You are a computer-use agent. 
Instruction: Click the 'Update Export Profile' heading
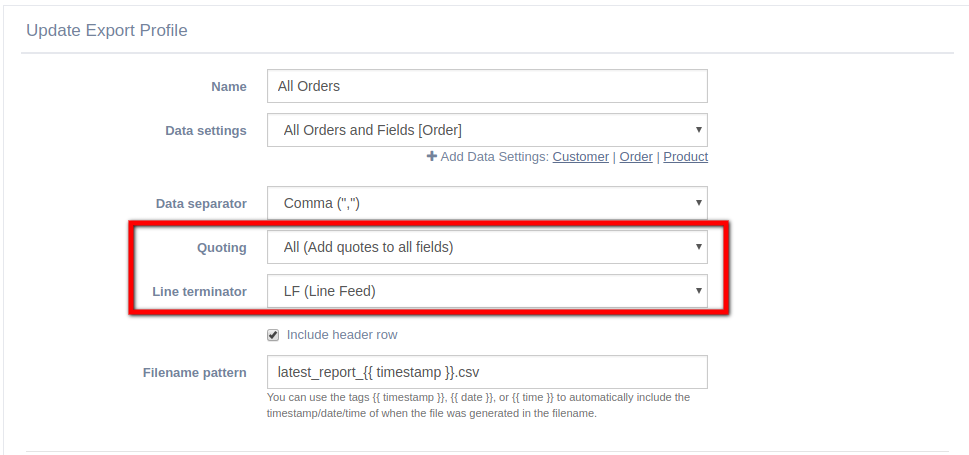107,31
